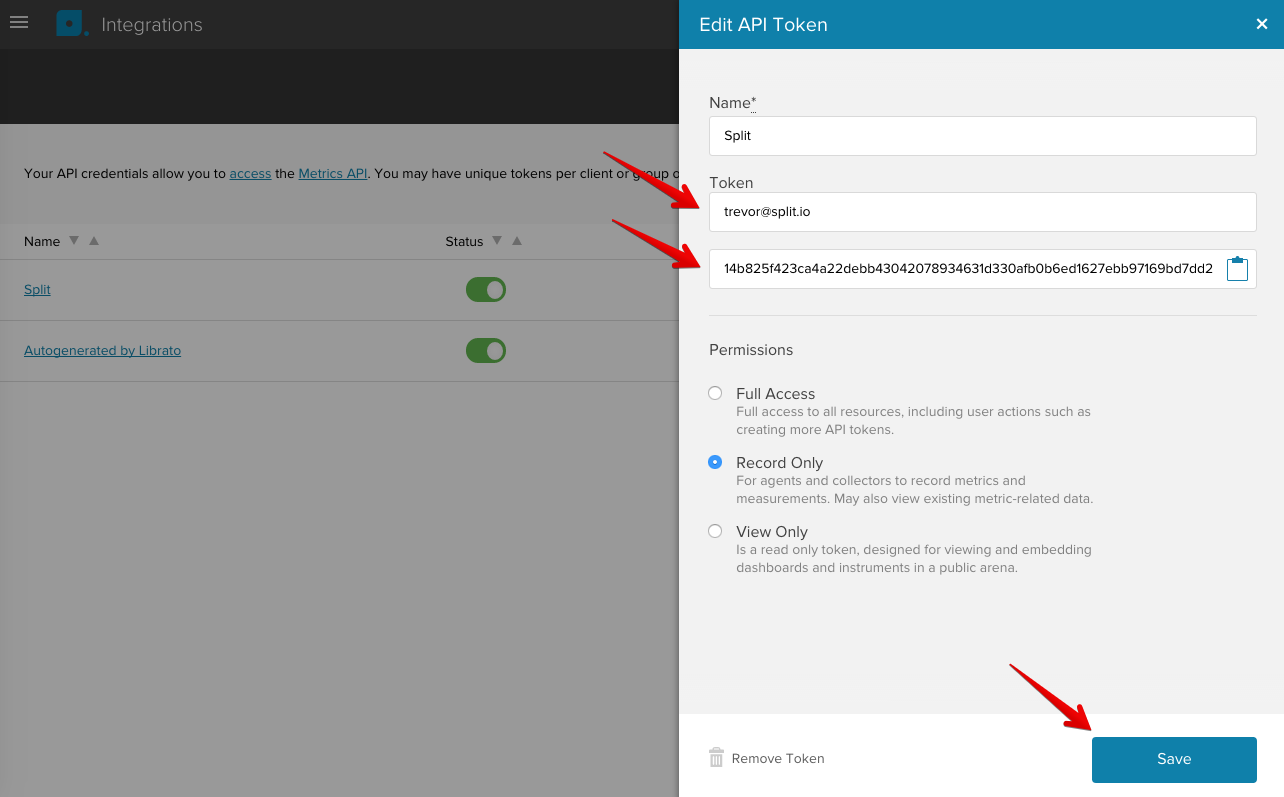Click the Remove Token trash icon

(x=716, y=758)
